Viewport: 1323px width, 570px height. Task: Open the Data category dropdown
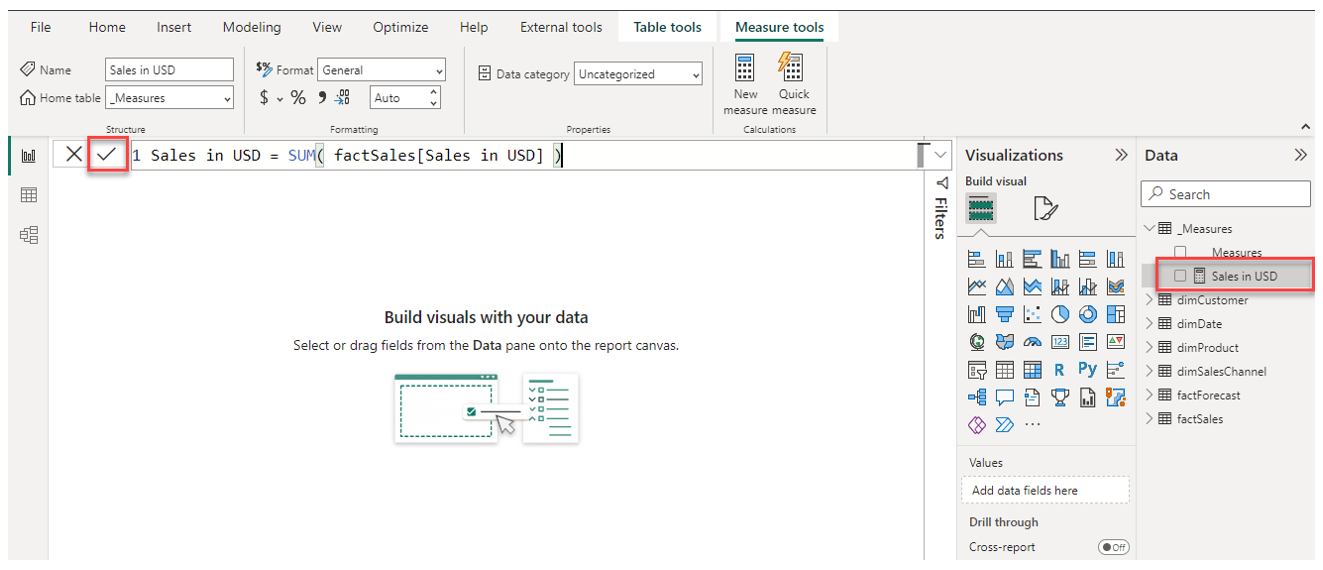[638, 74]
